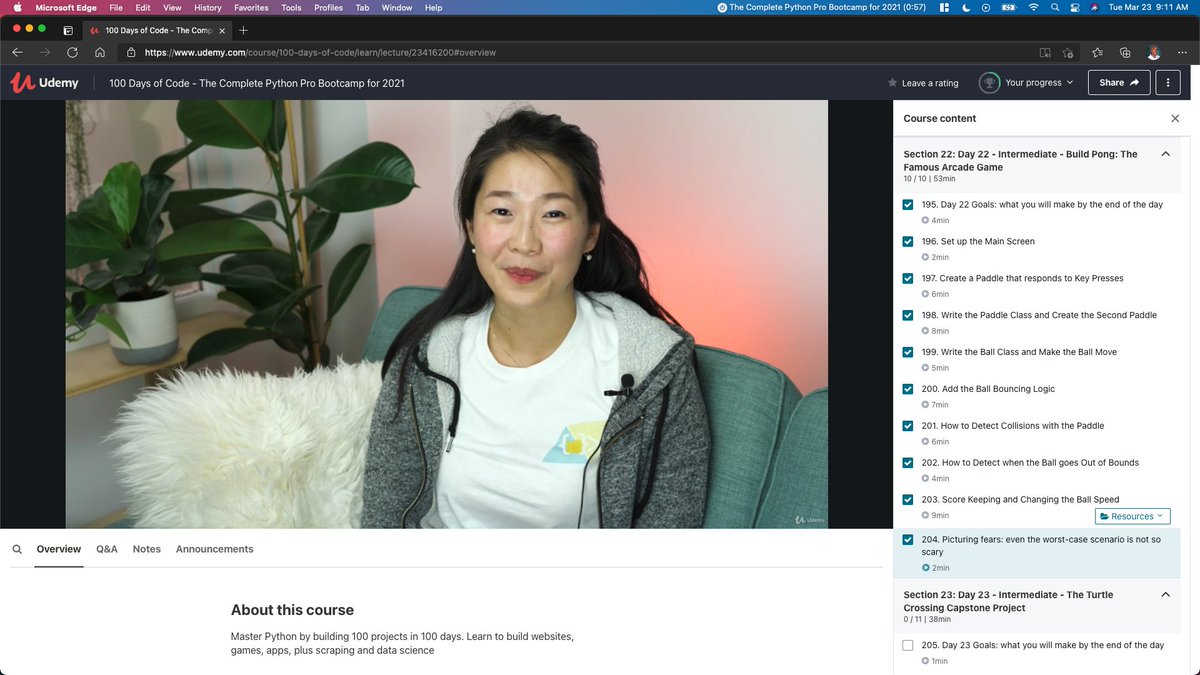Open the immersive reader icon in the toolbar
The image size is (1200, 675).
pyautogui.click(x=1045, y=52)
